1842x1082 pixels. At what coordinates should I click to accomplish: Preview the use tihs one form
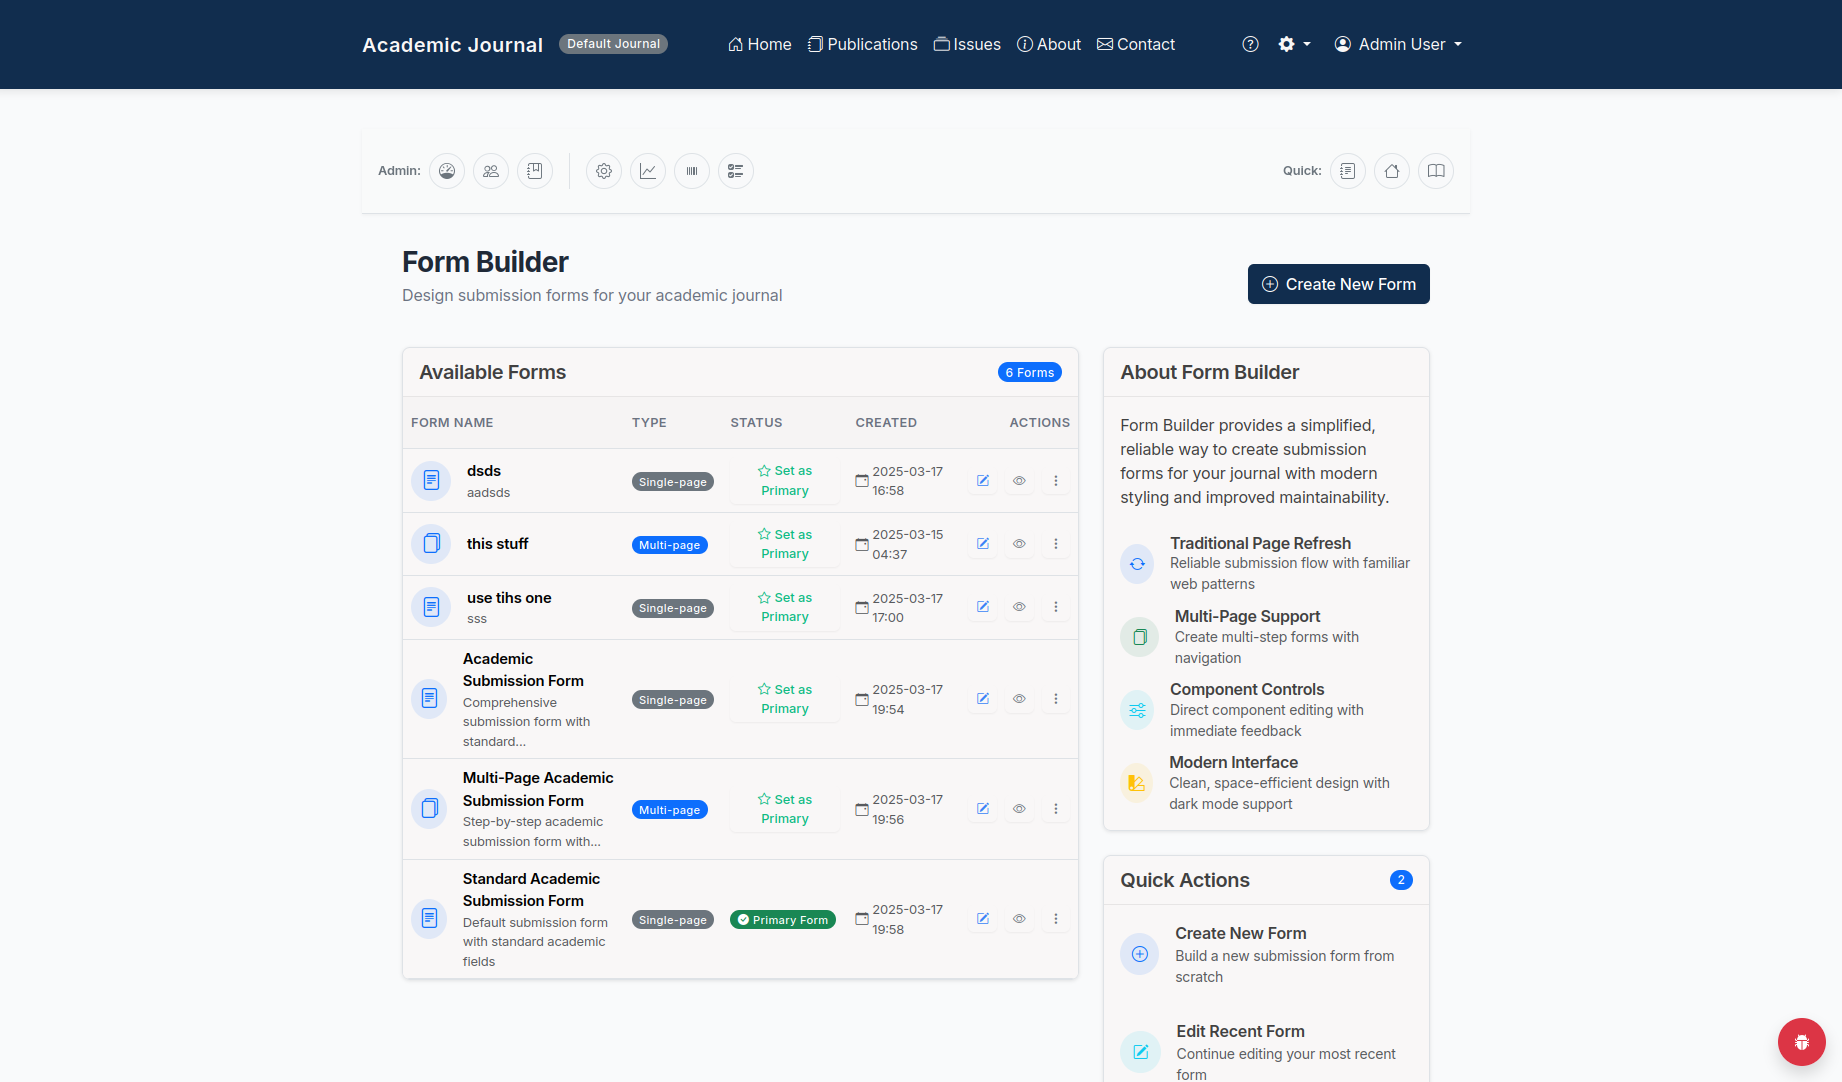(1019, 607)
